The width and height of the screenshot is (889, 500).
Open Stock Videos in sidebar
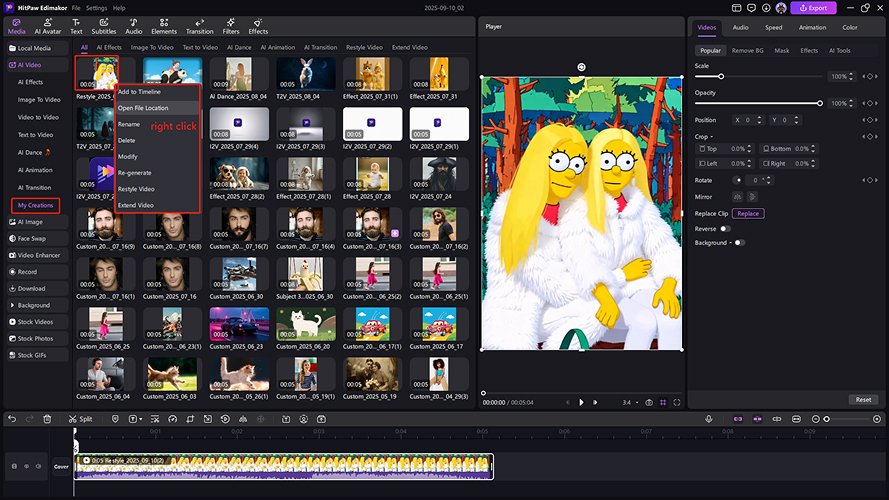pos(35,321)
